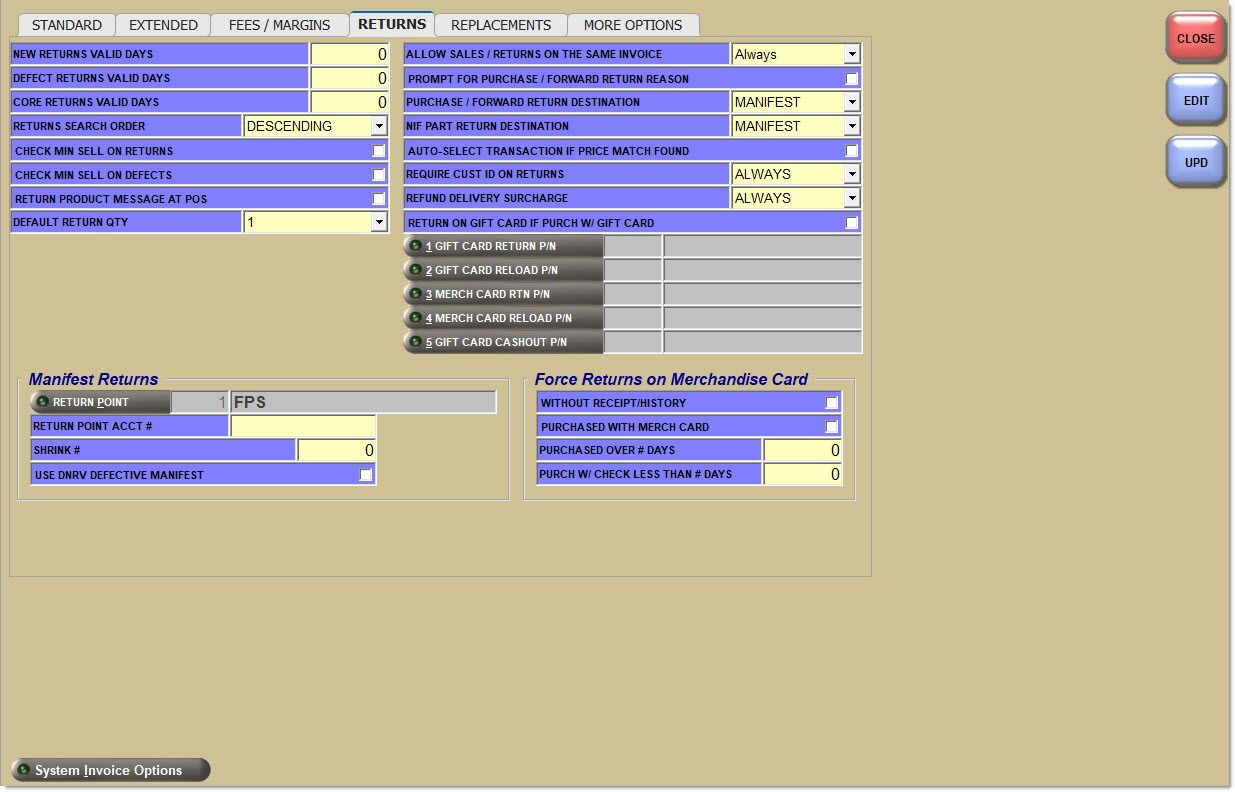
Task: Expand the Returns Search Order dropdown
Action: [x=379, y=127]
